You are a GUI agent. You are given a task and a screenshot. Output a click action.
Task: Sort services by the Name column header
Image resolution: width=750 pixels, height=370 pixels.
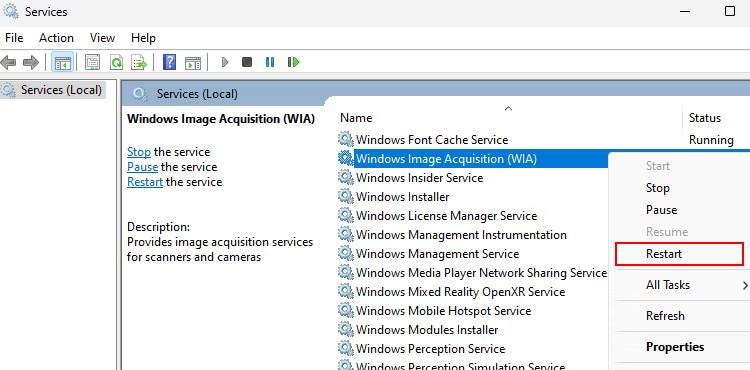pos(356,118)
